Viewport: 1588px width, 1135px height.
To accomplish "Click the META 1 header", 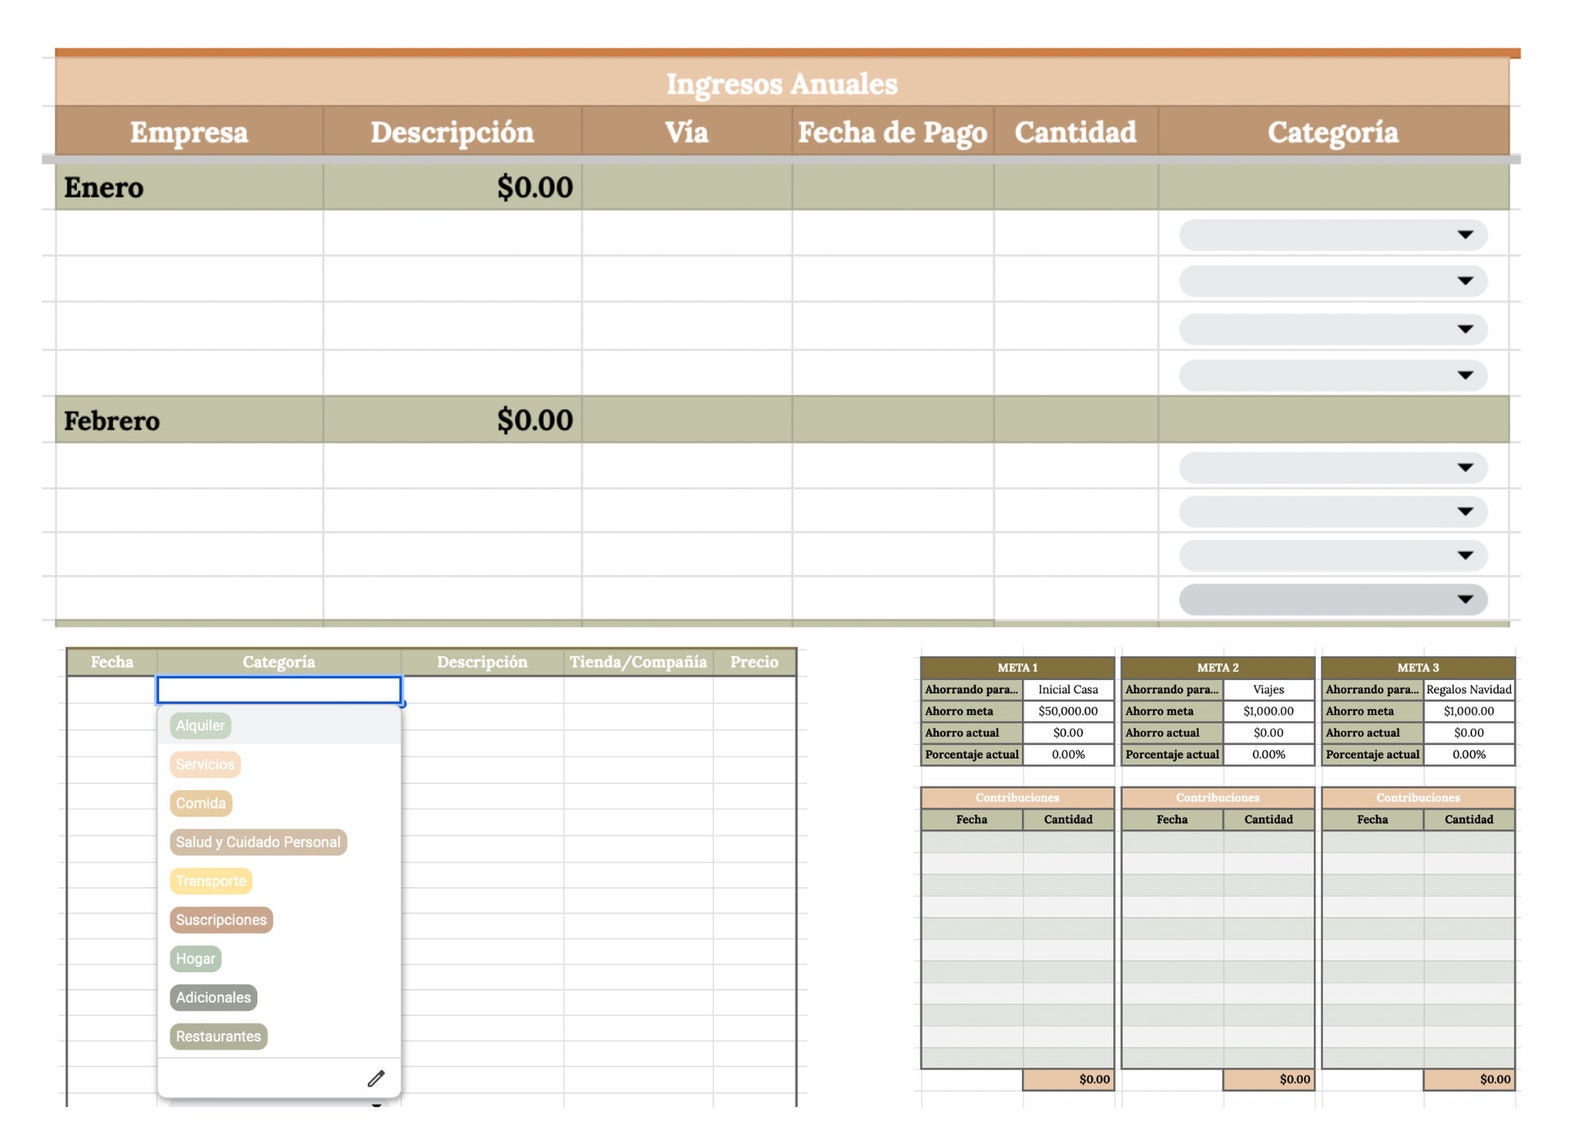I will coord(1017,667).
